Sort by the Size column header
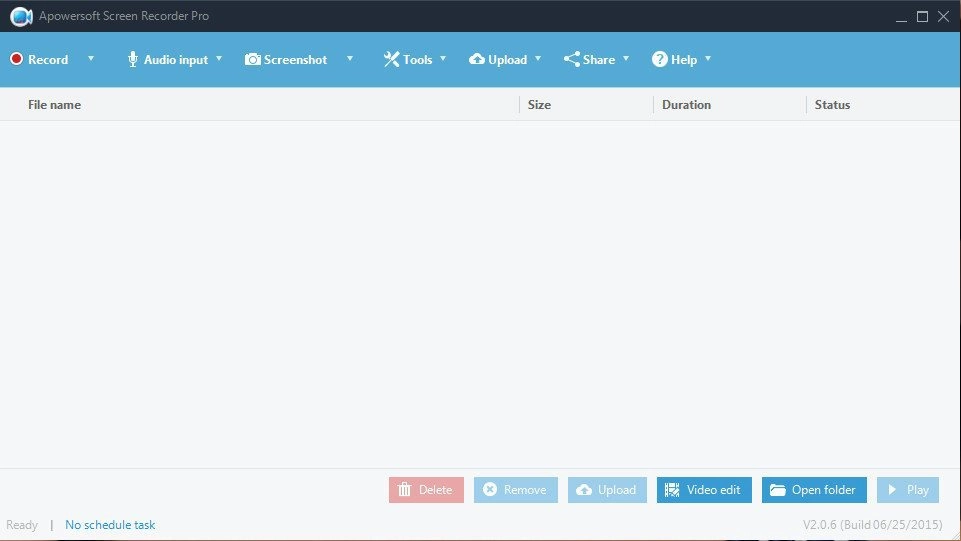961x541 pixels. pos(539,105)
